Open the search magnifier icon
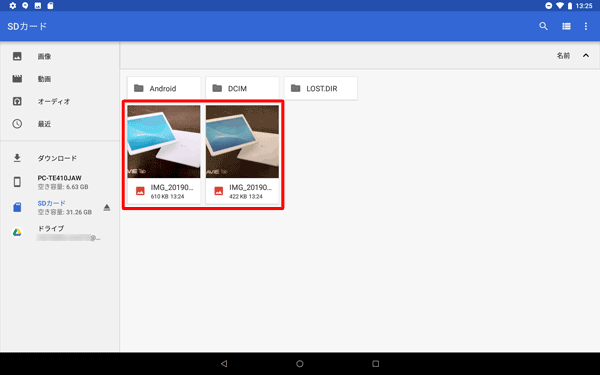 point(543,26)
